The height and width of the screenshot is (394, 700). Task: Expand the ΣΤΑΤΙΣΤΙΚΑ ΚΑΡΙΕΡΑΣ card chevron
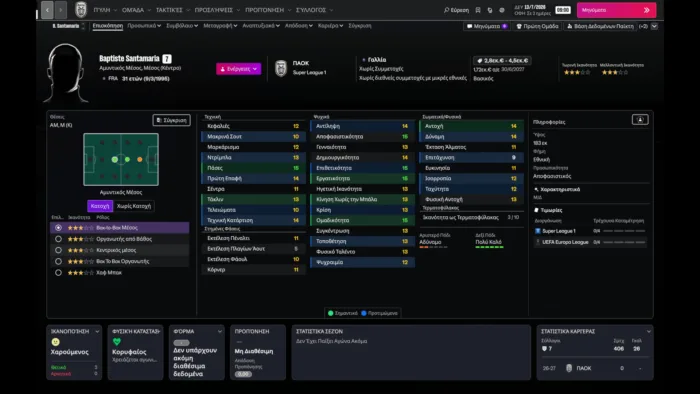(x=648, y=331)
